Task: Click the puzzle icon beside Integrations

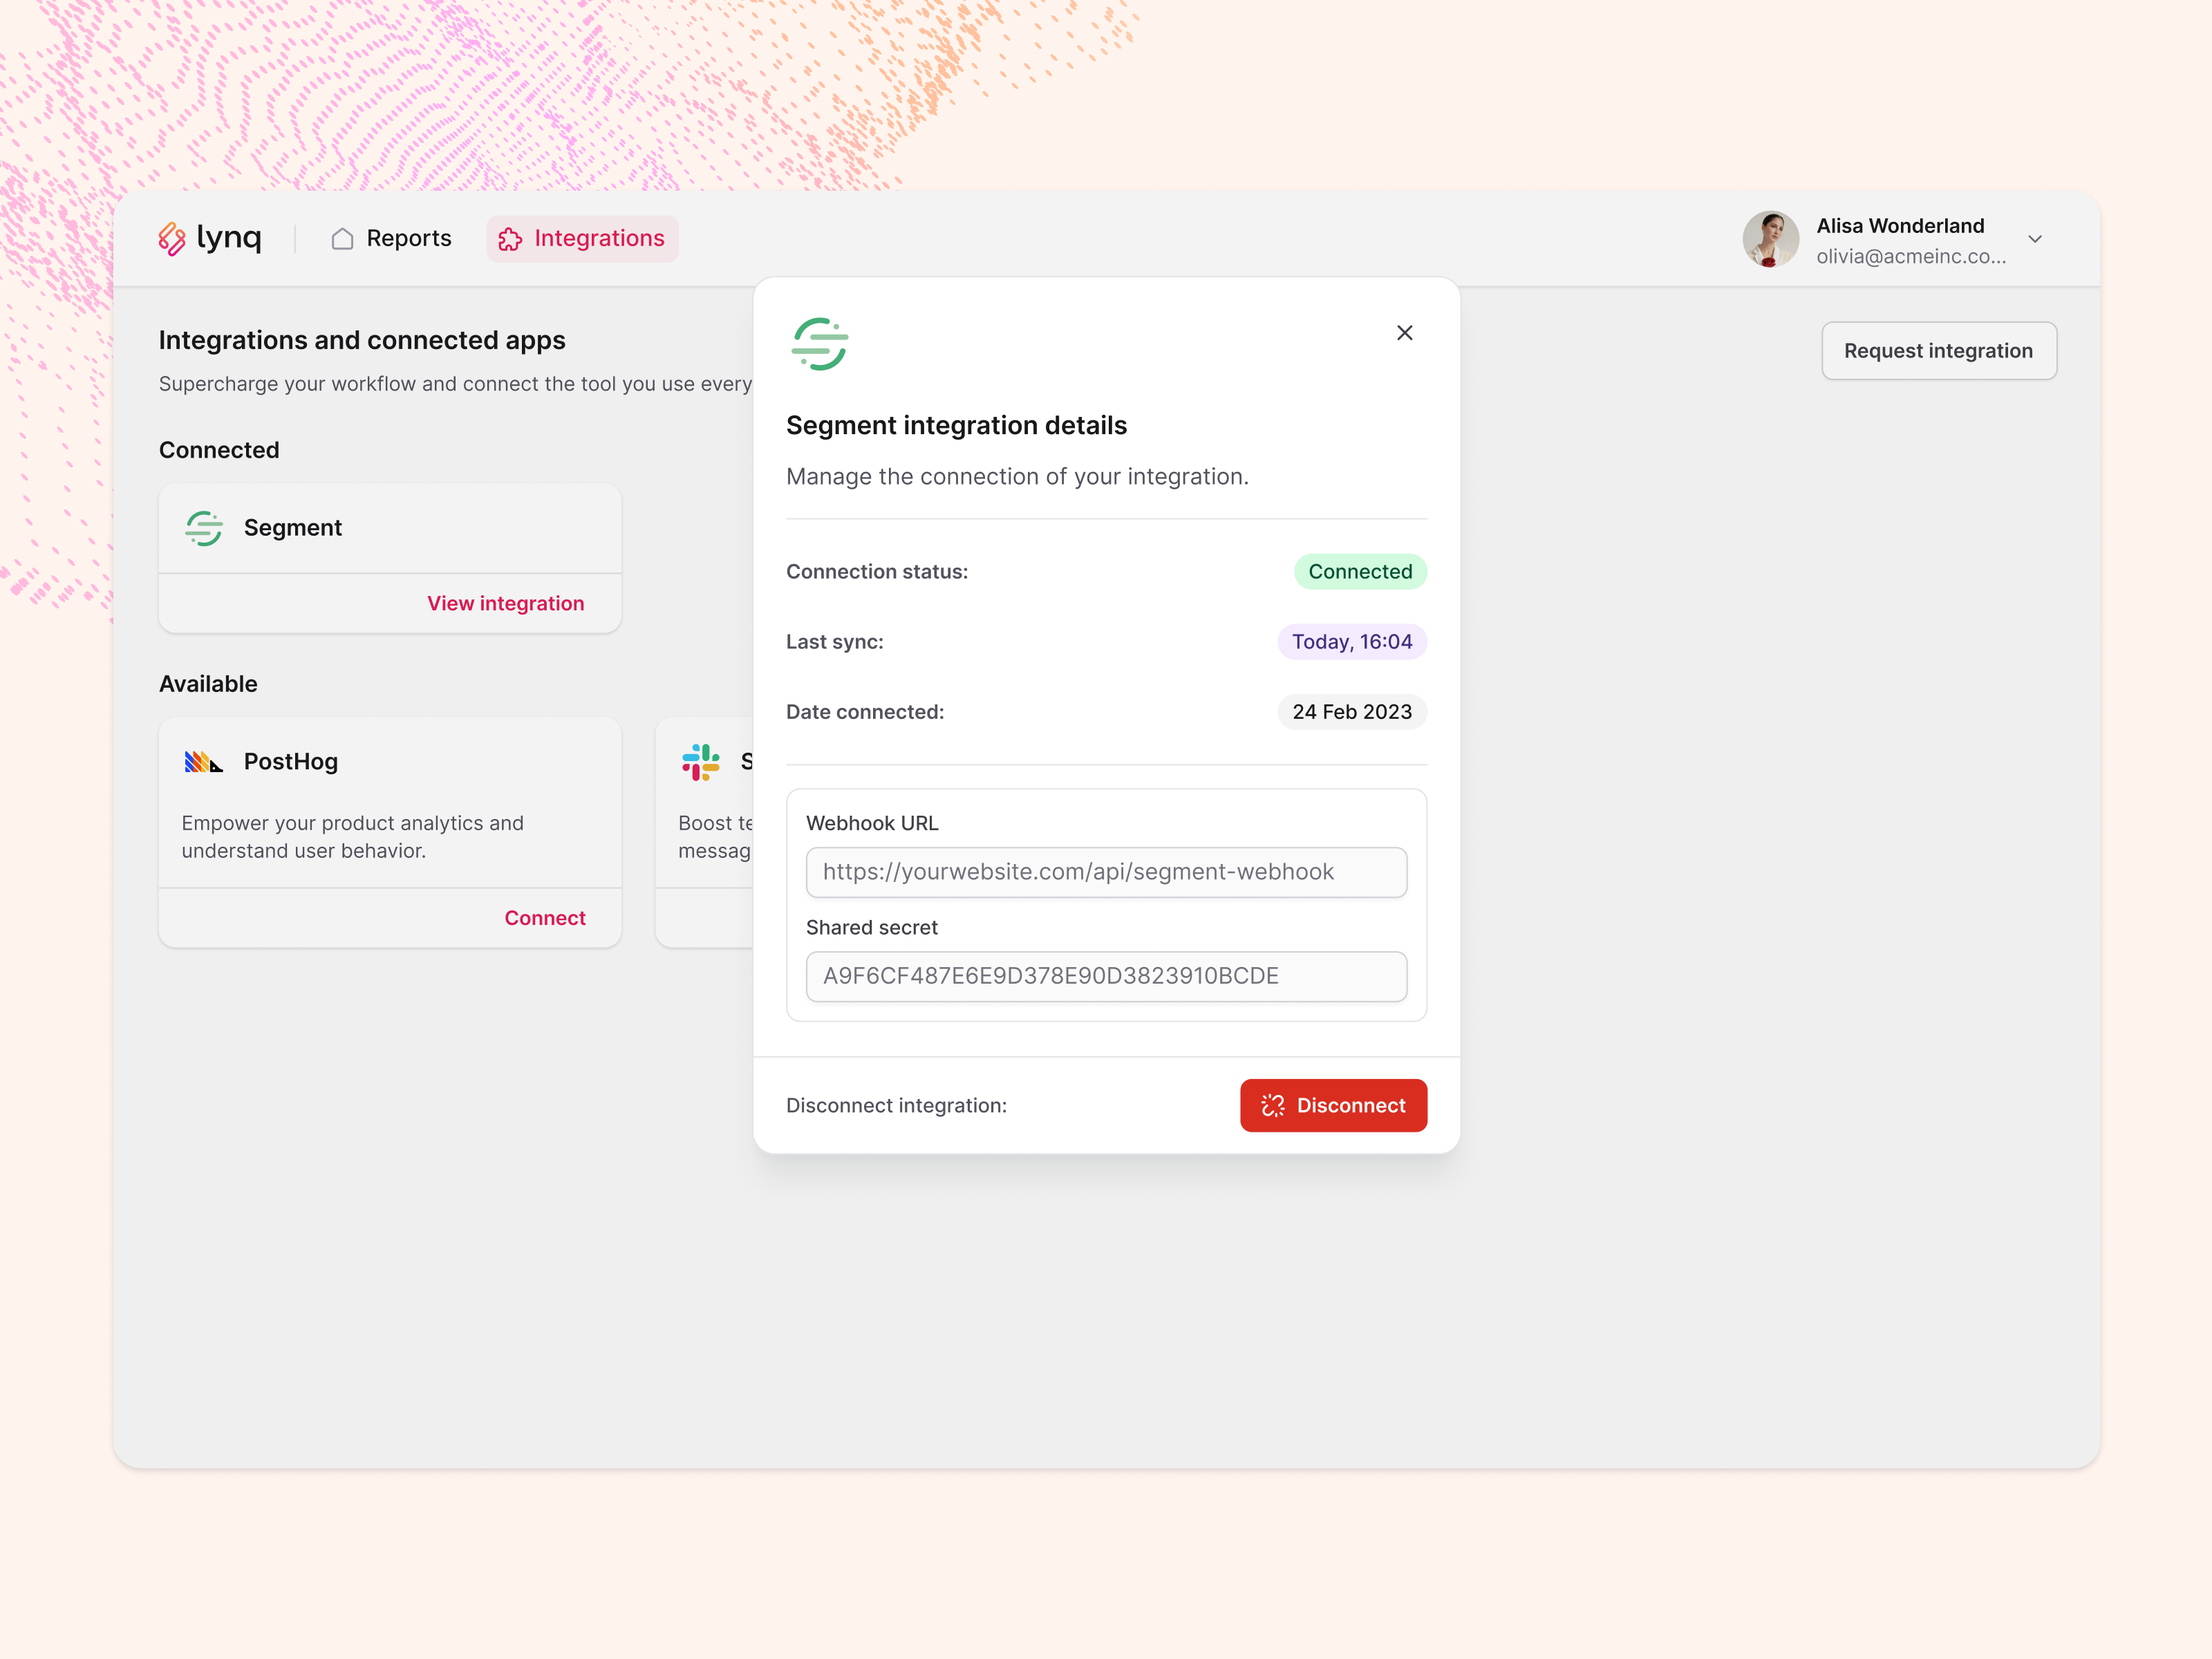Action: pos(510,239)
